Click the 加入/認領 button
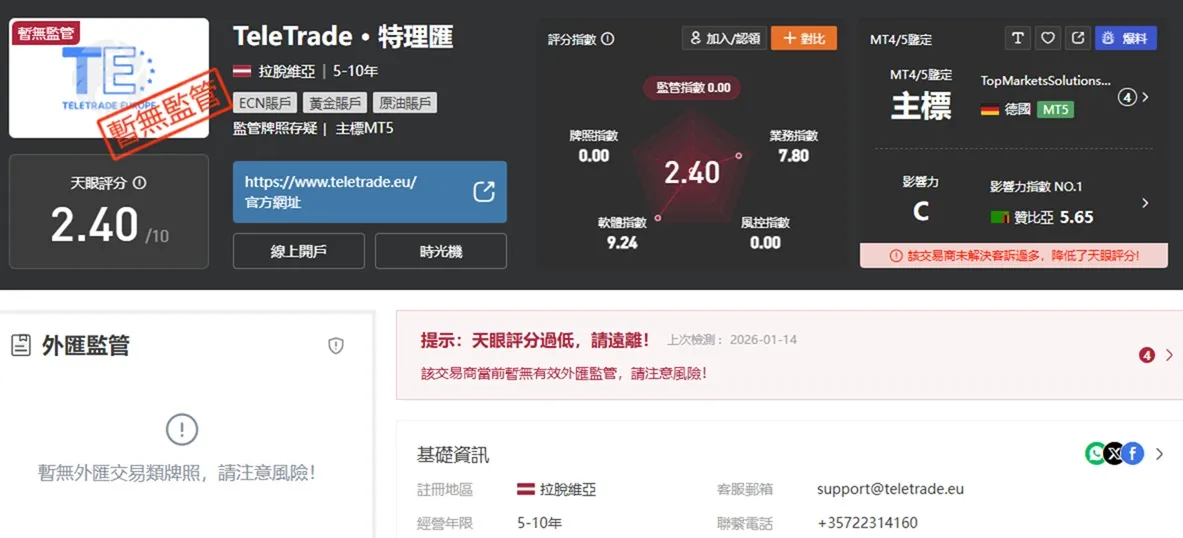This screenshot has height=538, width=1183. pyautogui.click(x=724, y=38)
